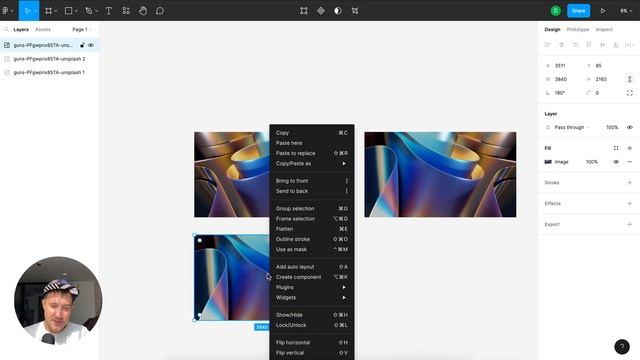
Task: Select the Move tool
Action: pyautogui.click(x=27, y=11)
